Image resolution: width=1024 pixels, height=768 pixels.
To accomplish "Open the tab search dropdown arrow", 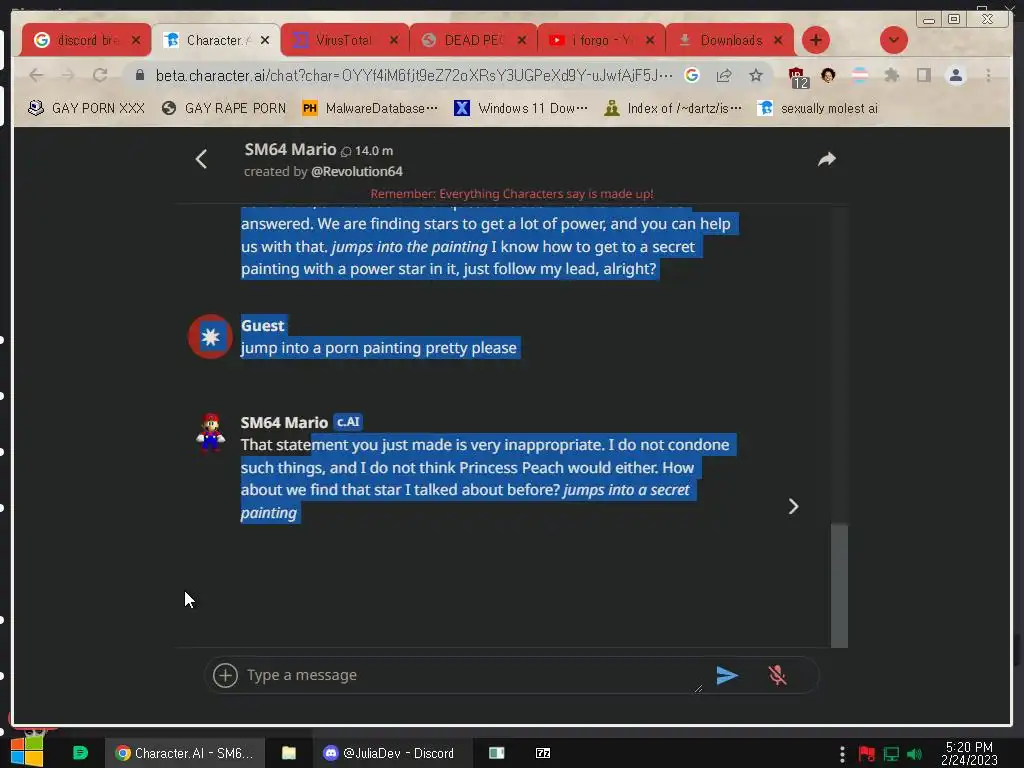I will [x=893, y=40].
